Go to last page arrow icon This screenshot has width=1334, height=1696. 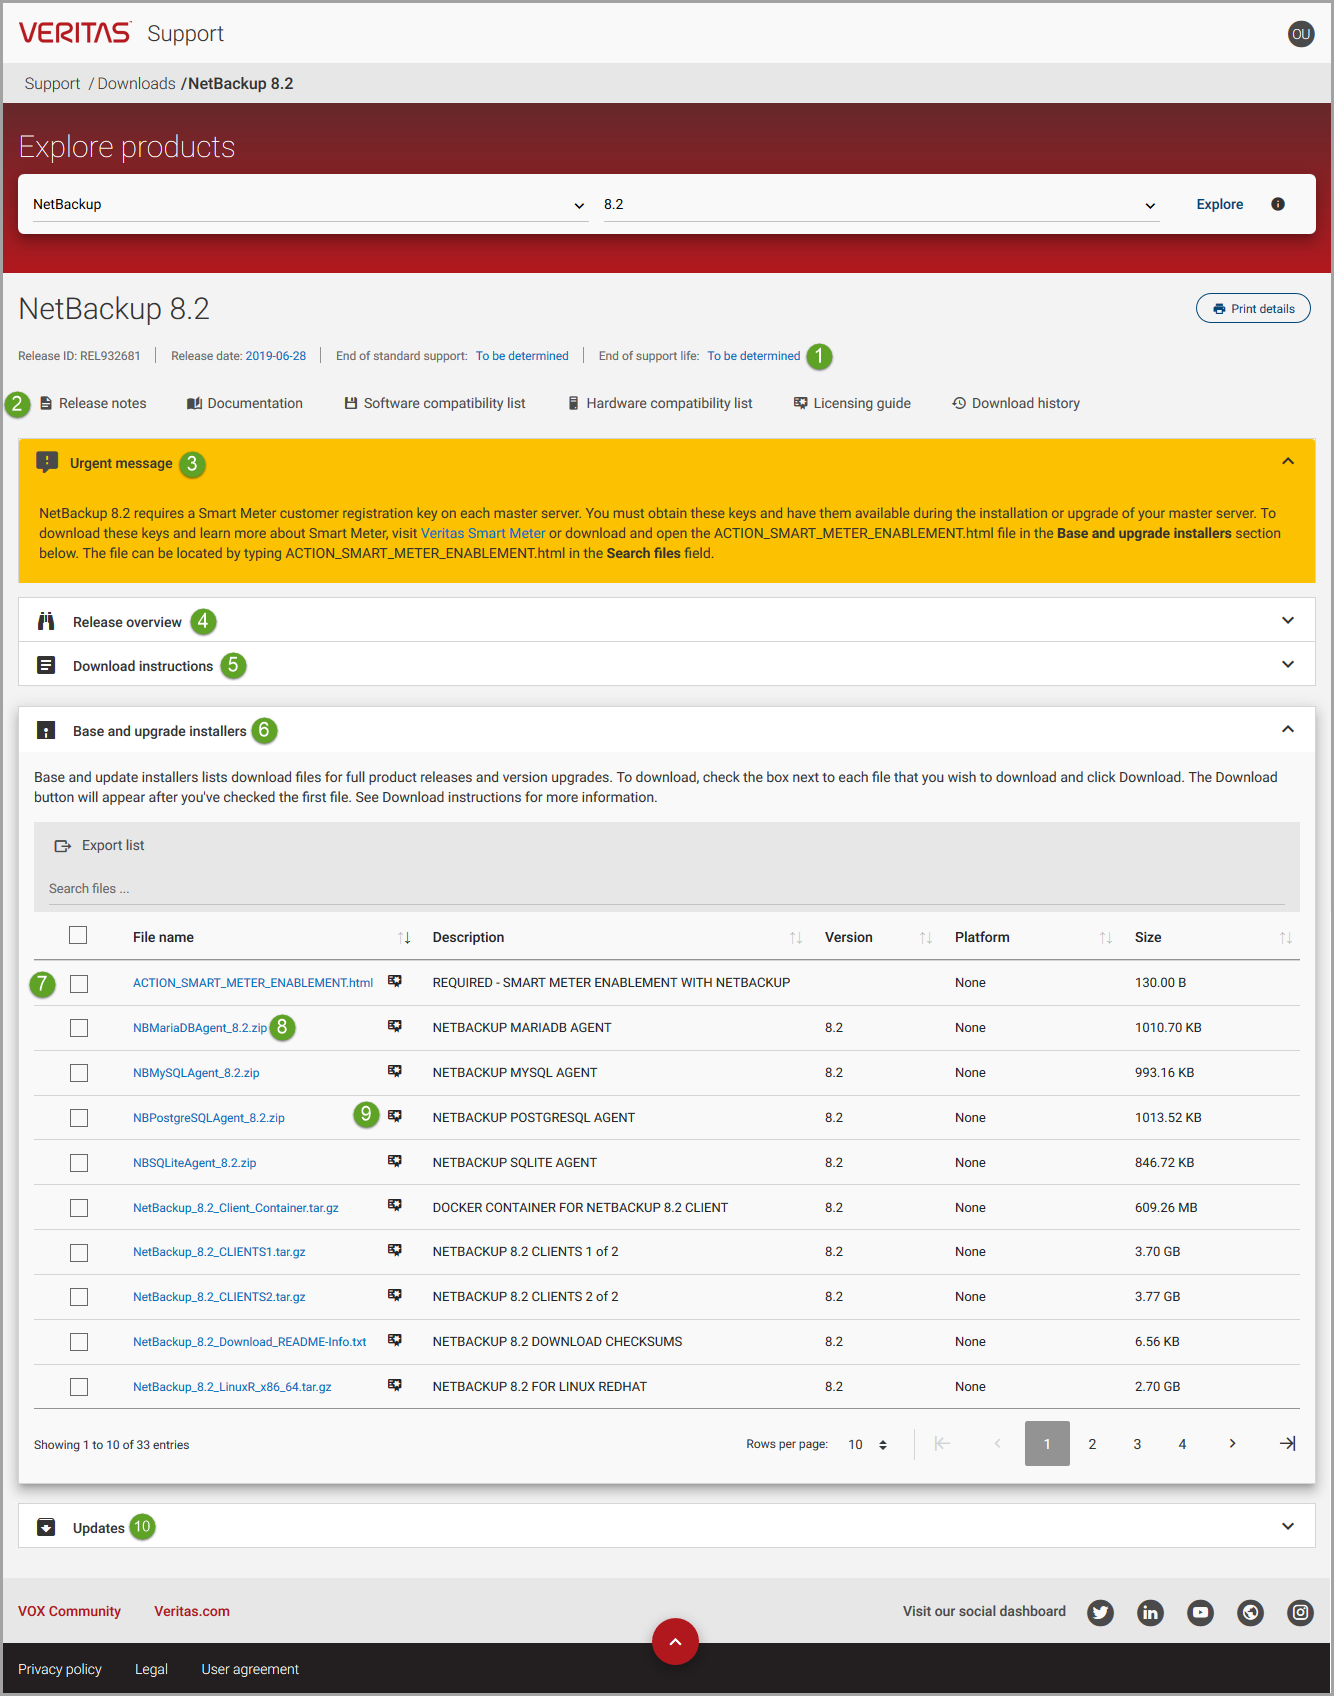[x=1288, y=1443]
